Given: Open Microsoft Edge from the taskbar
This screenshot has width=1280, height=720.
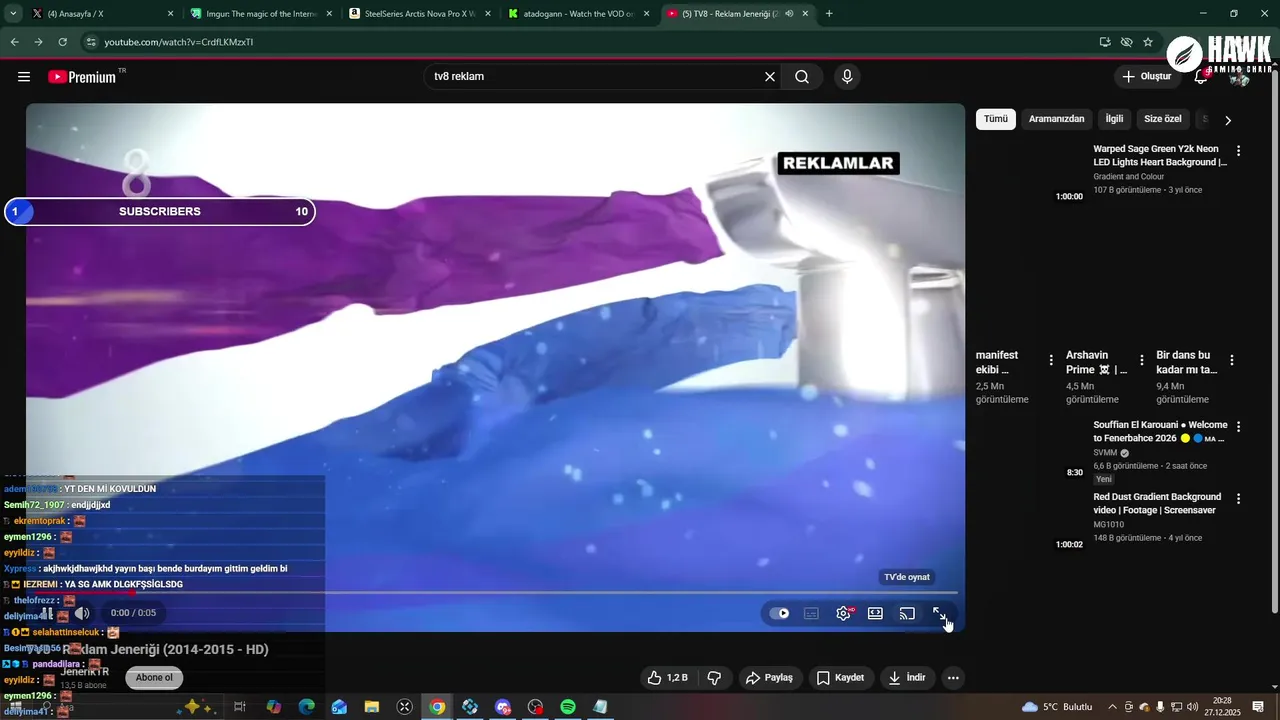Looking at the screenshot, I should [x=306, y=706].
